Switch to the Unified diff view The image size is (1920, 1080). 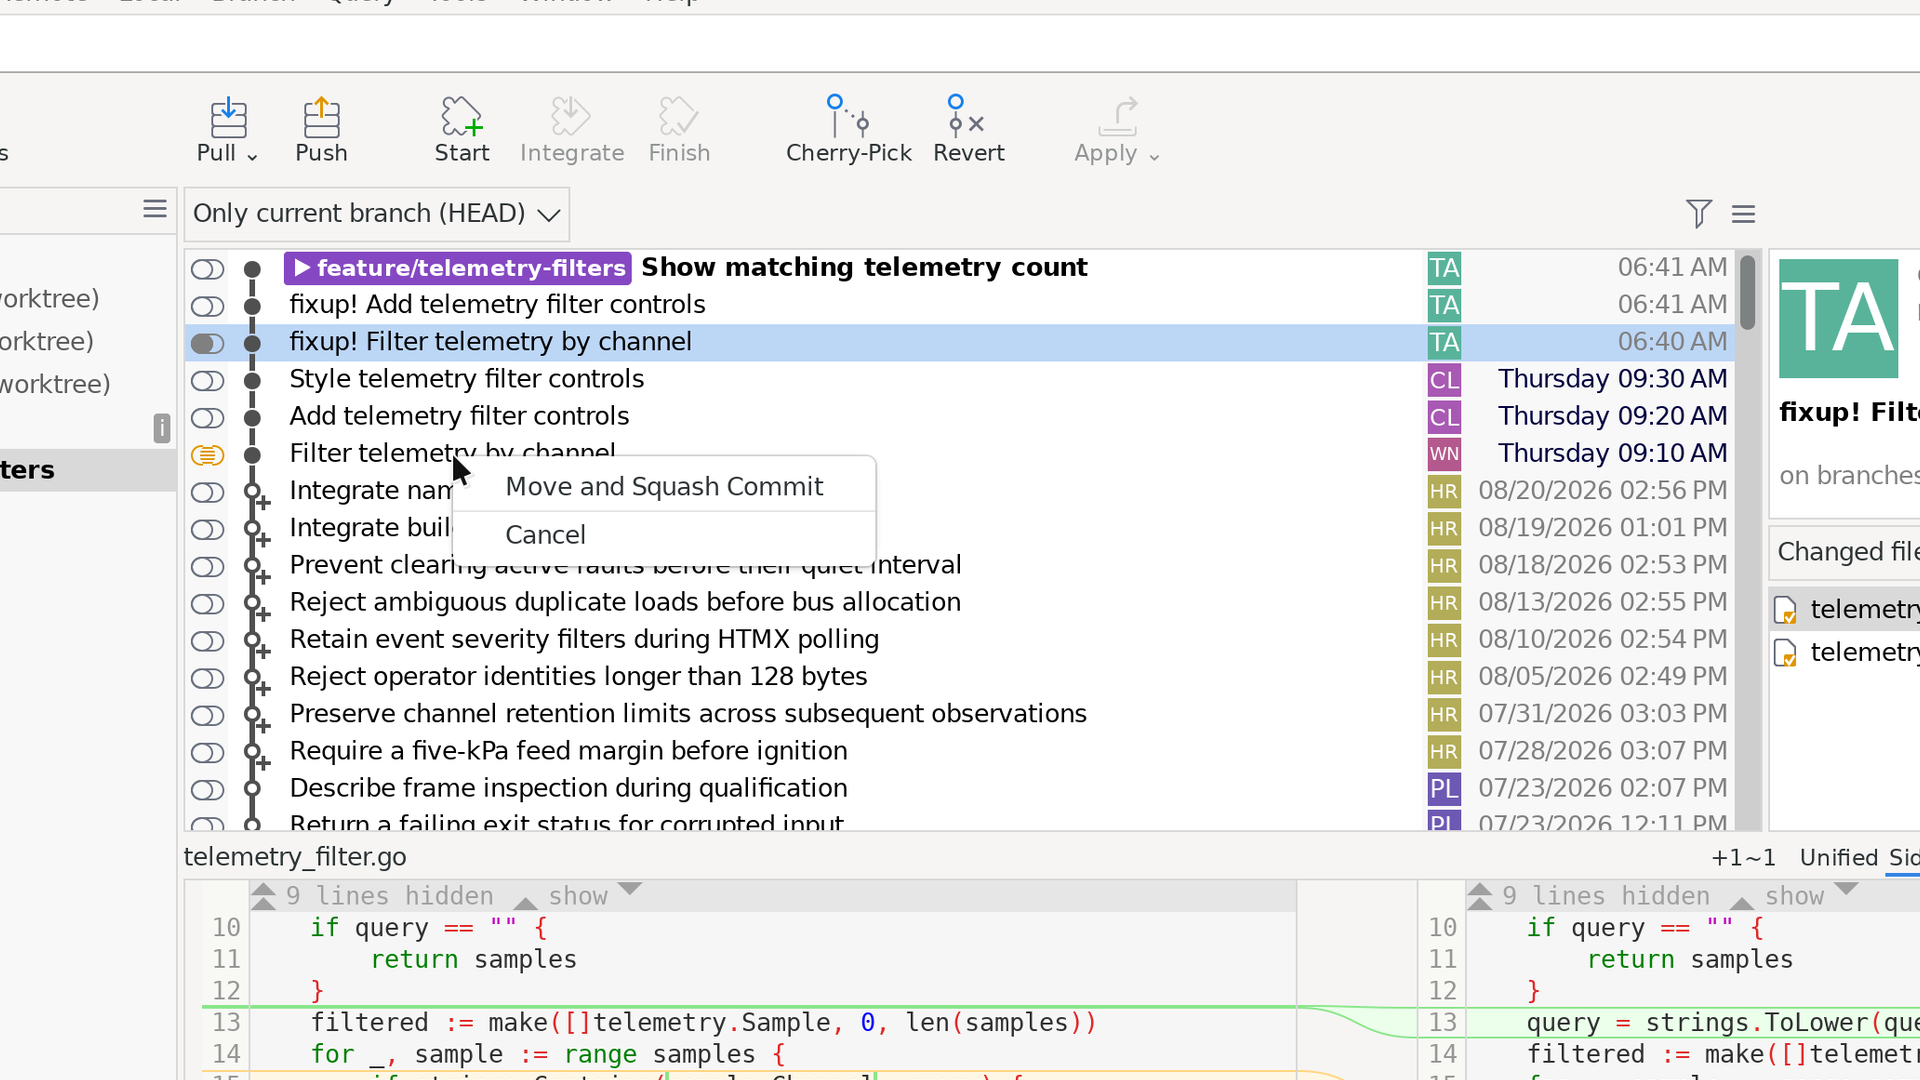pyautogui.click(x=1838, y=858)
